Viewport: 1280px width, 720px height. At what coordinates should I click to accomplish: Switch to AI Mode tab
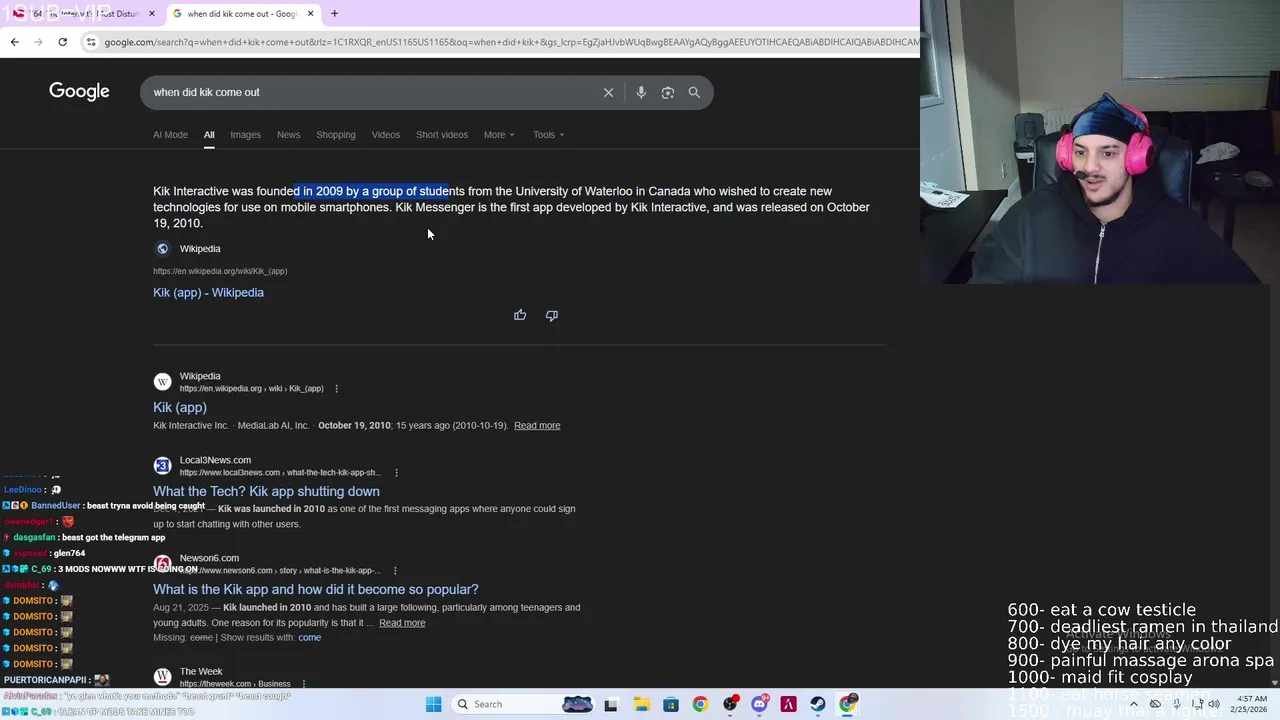[x=170, y=135]
